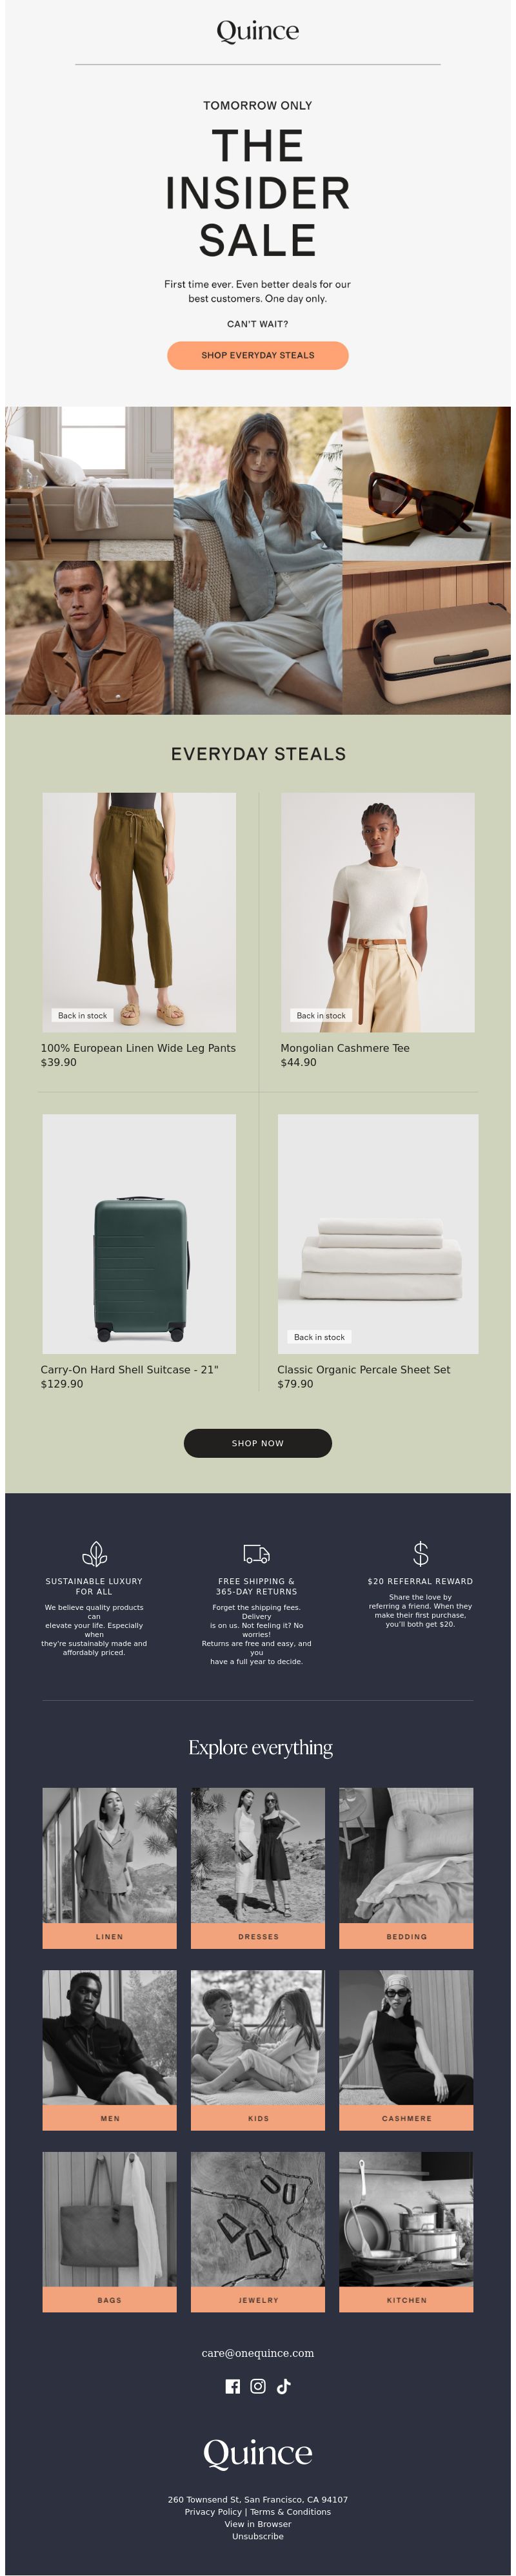Image resolution: width=516 pixels, height=2576 pixels.
Task: Open the Instagram icon link
Action: tap(258, 2386)
